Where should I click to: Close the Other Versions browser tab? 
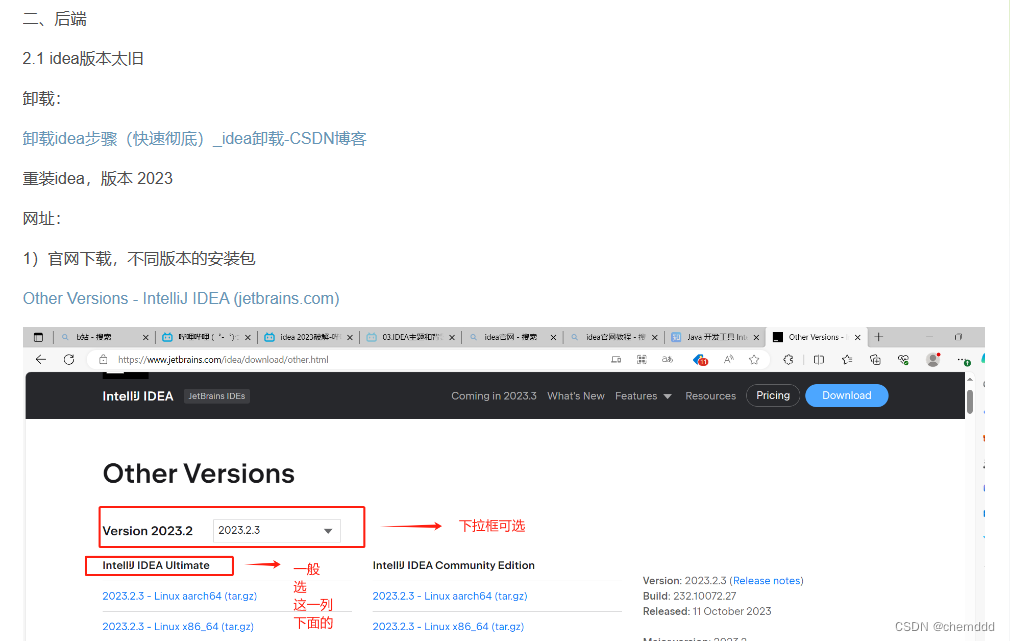coord(857,337)
